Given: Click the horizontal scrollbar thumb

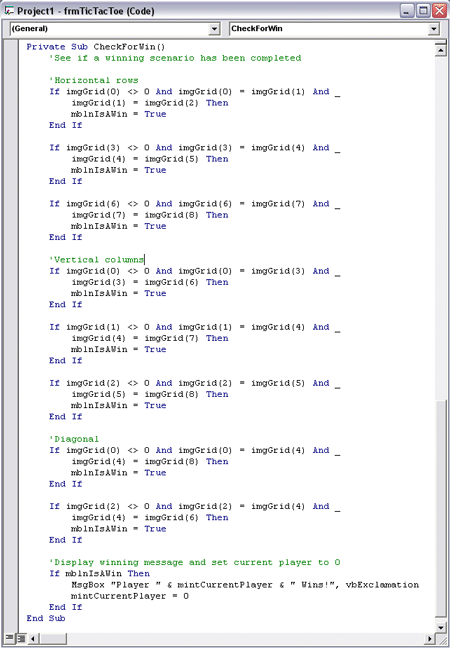Looking at the screenshot, I should click(53, 638).
